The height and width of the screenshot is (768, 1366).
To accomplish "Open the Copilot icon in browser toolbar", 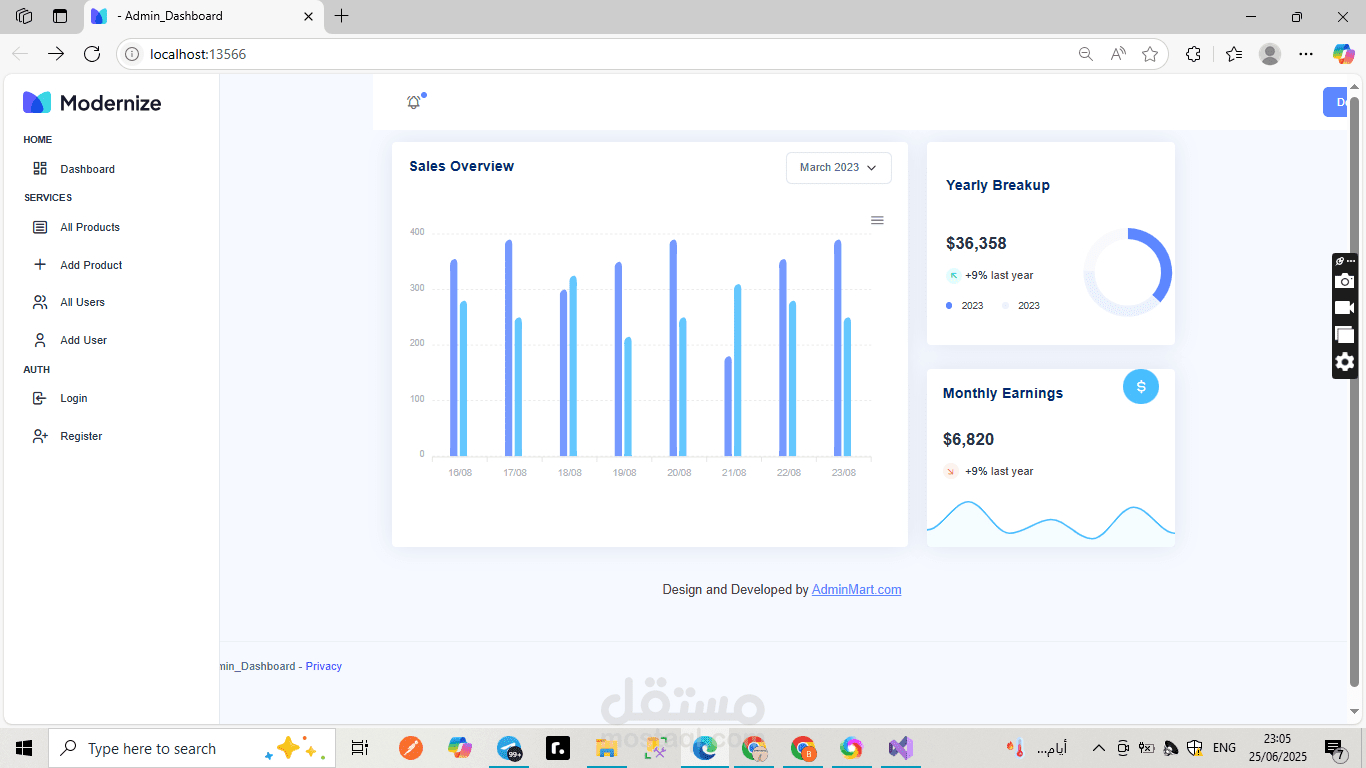I will click(x=1343, y=54).
